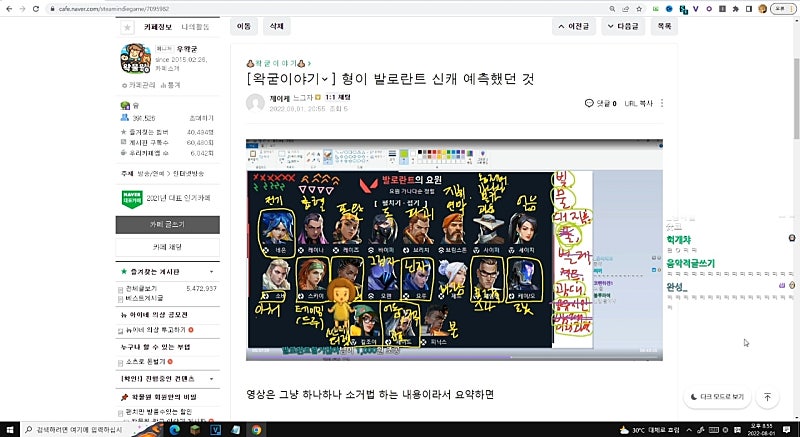The image size is (800, 437).
Task: Click the Windows Start button
Action: pos(10,430)
